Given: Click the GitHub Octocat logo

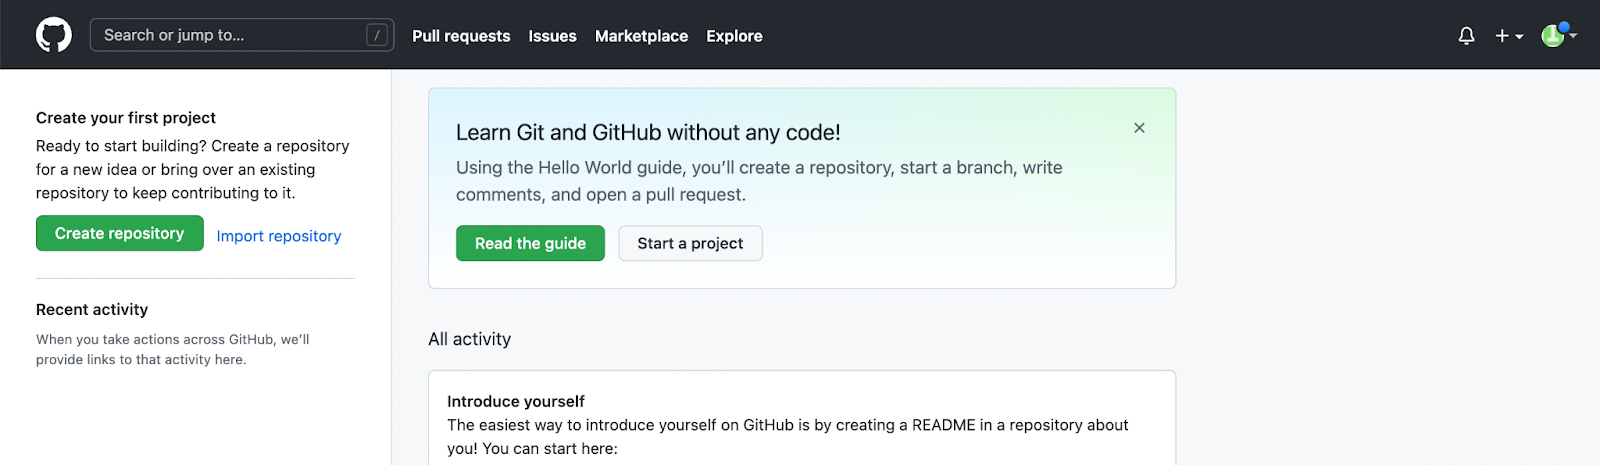Looking at the screenshot, I should pyautogui.click(x=54, y=35).
